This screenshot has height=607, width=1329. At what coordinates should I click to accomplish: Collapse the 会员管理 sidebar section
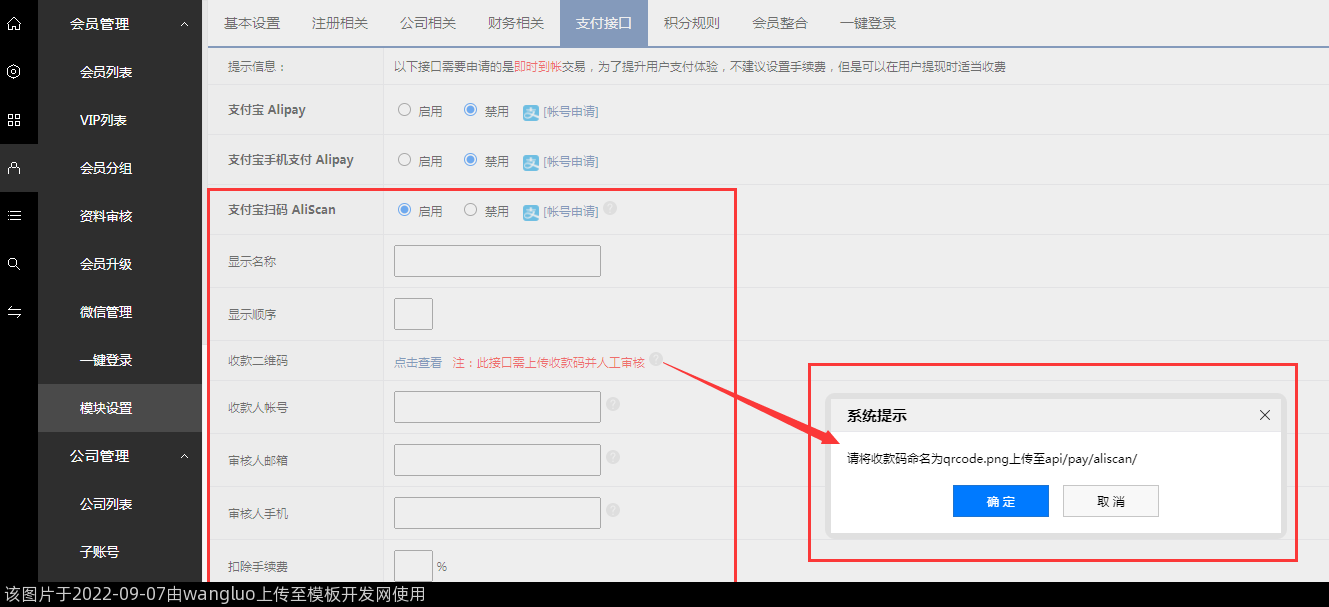click(184, 24)
